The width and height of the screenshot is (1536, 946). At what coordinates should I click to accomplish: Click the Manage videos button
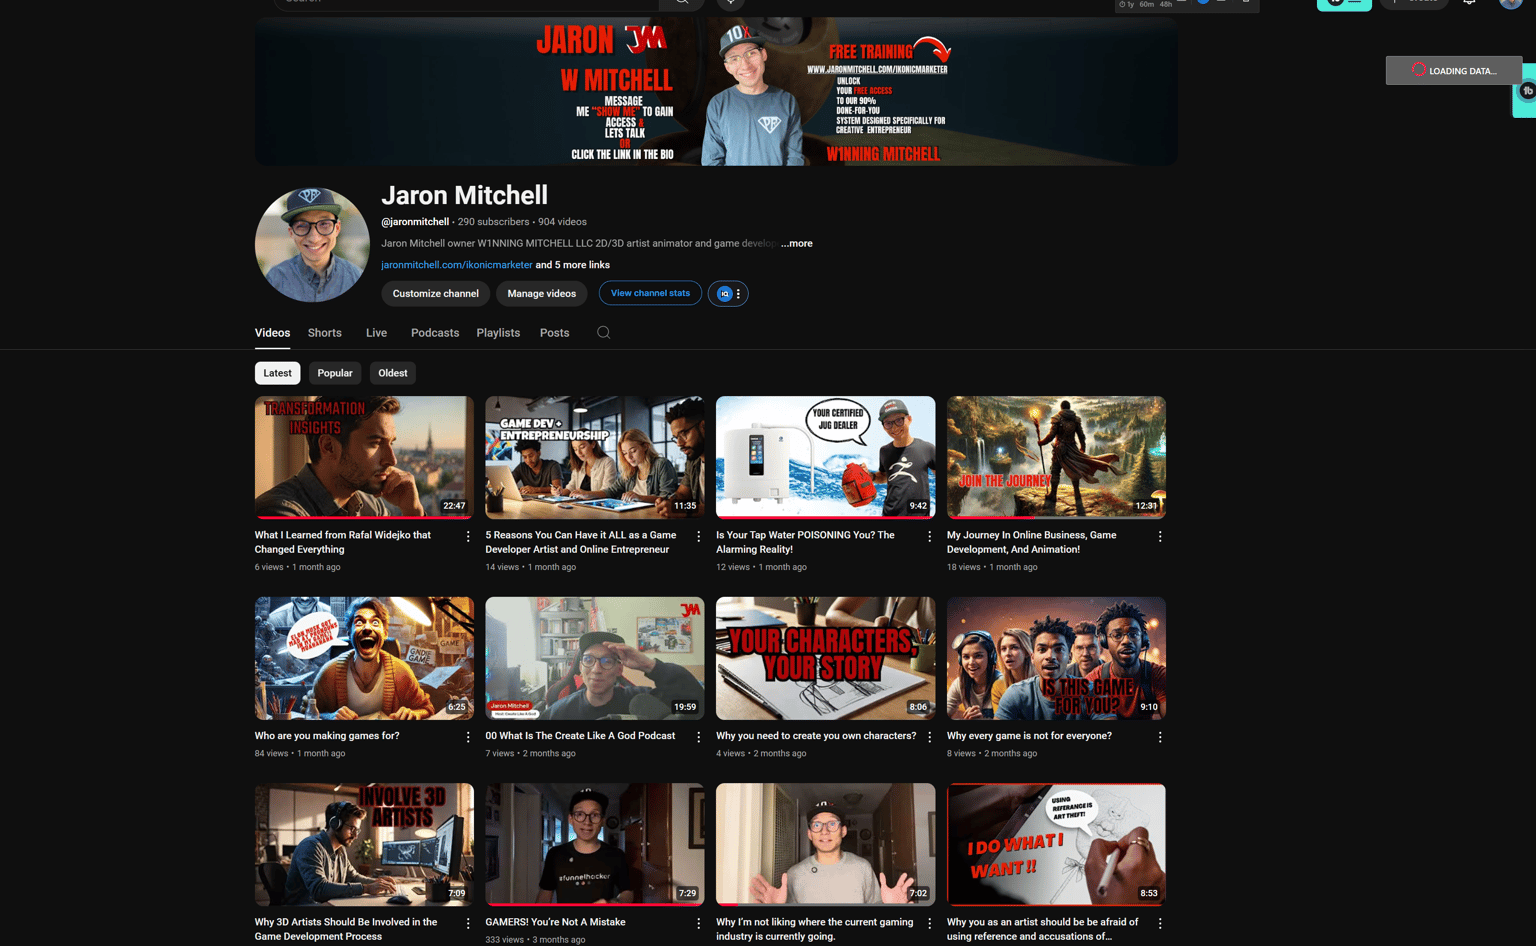pyautogui.click(x=541, y=293)
